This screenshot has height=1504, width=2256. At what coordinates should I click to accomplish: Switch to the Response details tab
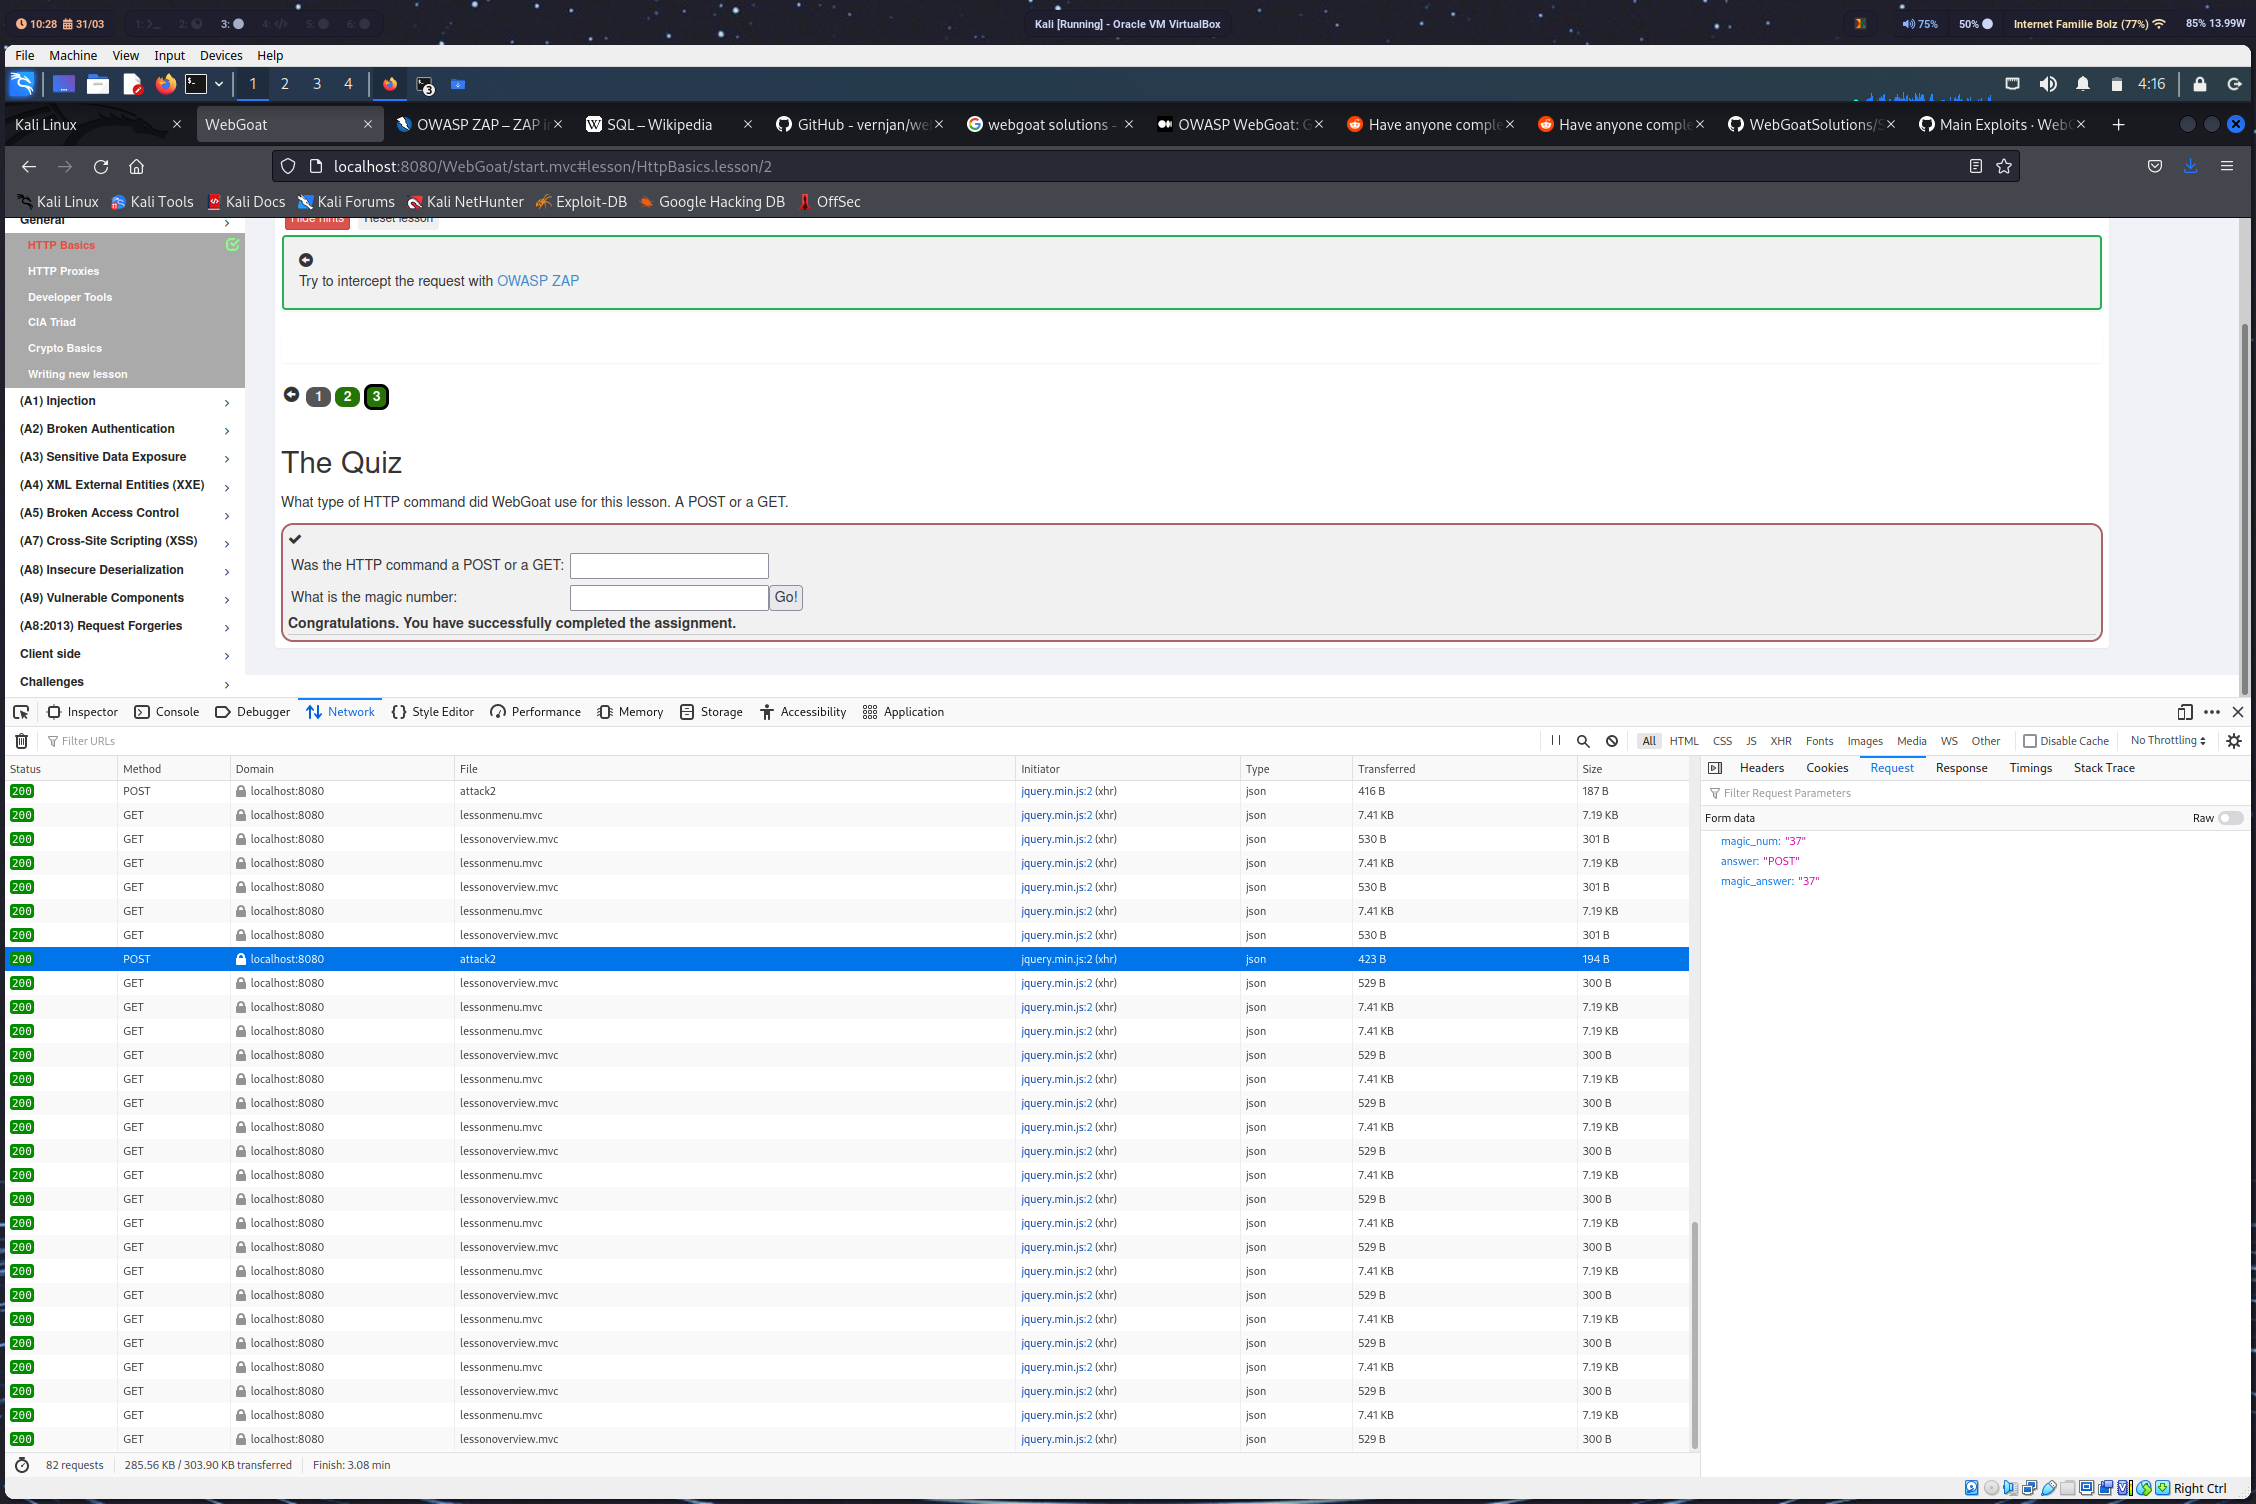click(x=1961, y=768)
